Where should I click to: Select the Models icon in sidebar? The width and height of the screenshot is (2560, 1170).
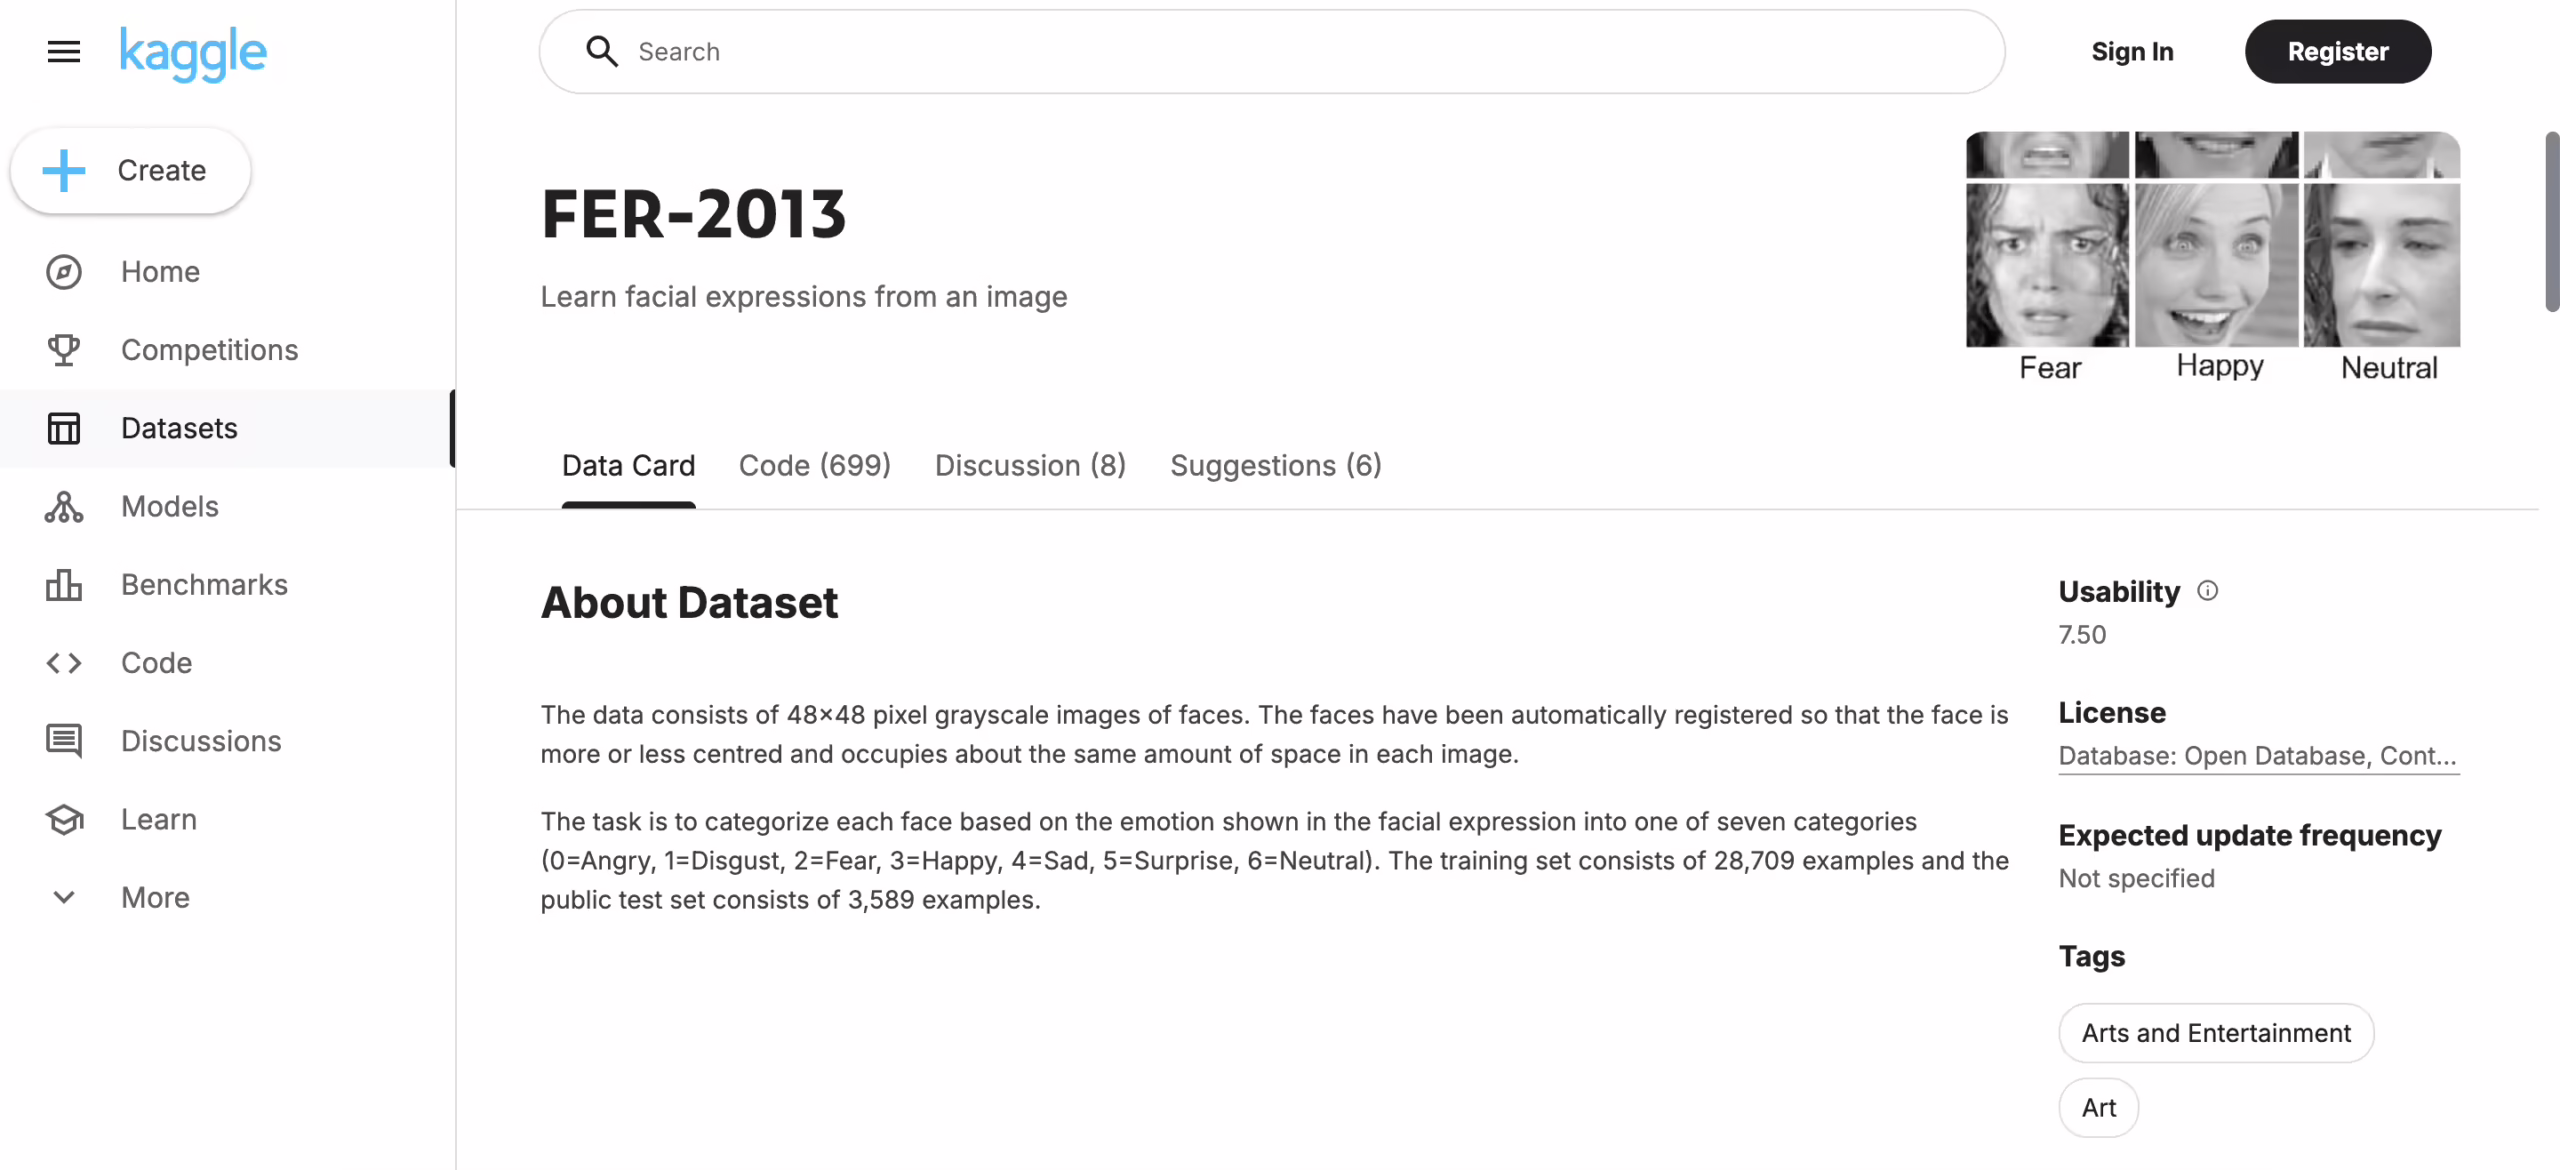[64, 507]
